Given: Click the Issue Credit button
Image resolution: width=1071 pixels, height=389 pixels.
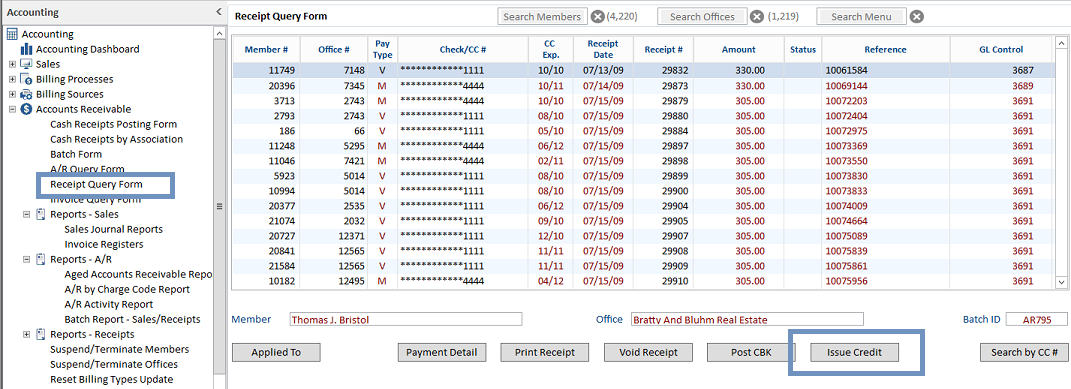Looking at the screenshot, I should click(x=854, y=353).
